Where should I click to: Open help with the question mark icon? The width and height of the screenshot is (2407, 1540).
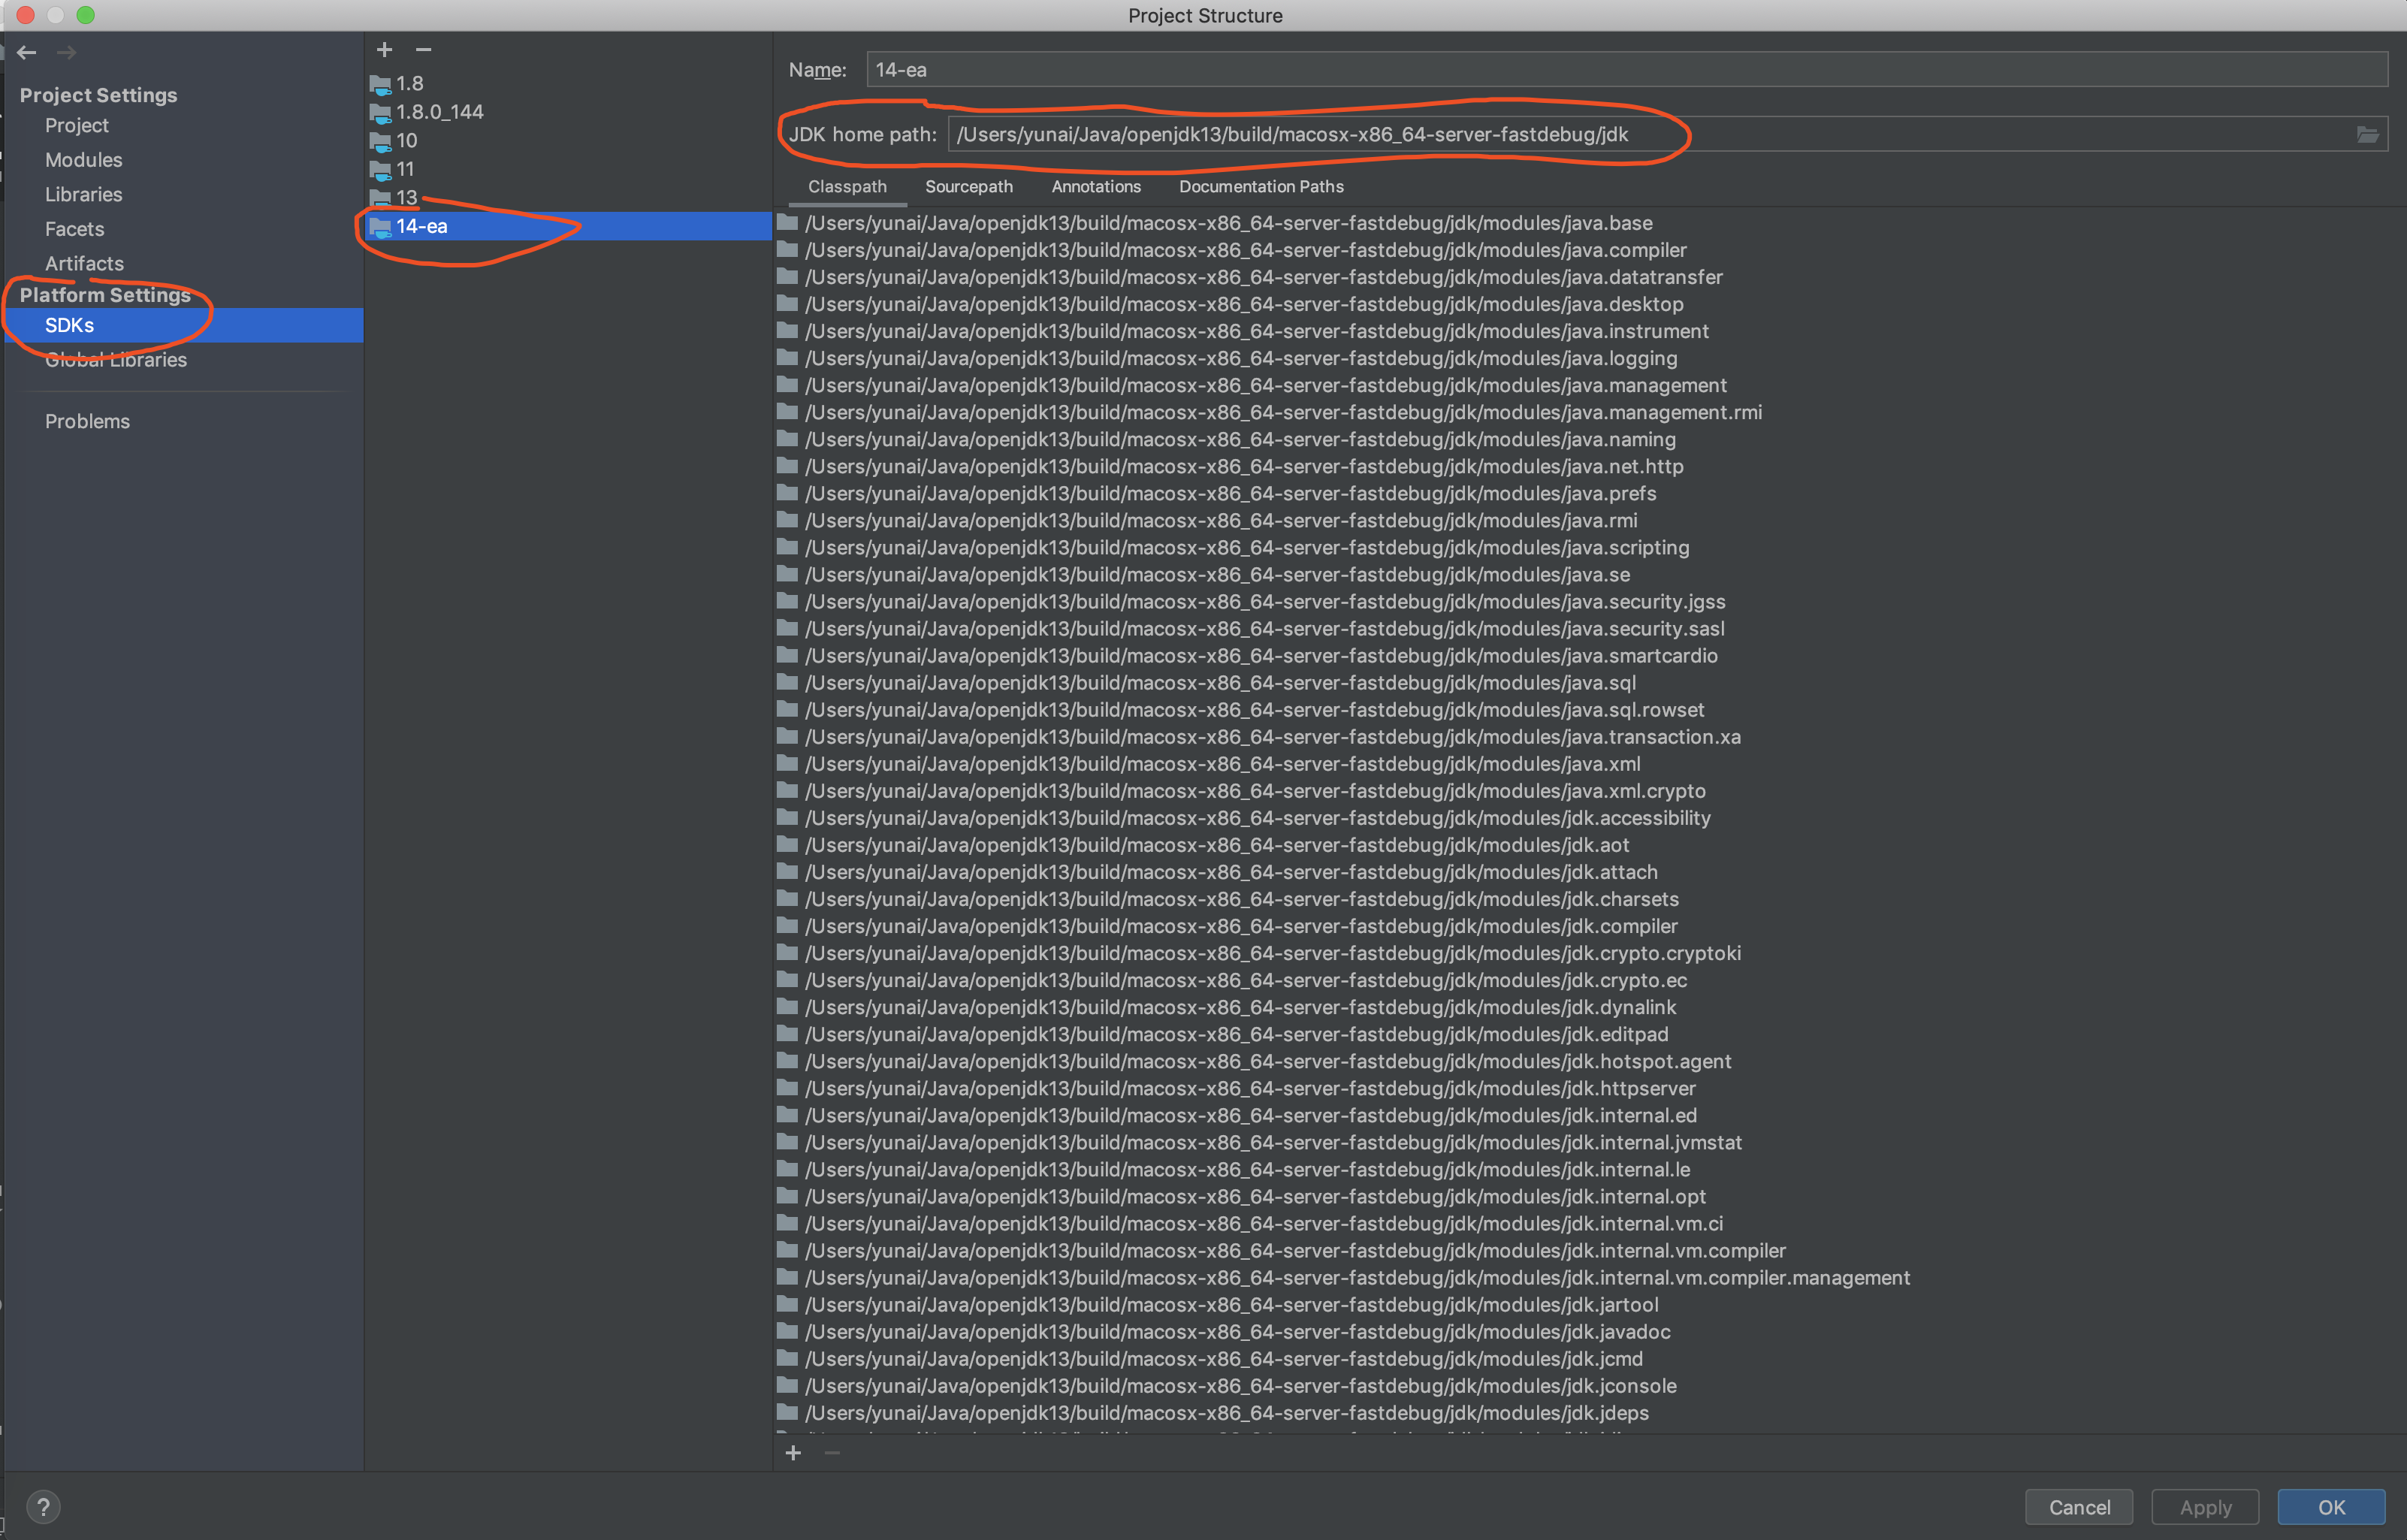pos(43,1506)
